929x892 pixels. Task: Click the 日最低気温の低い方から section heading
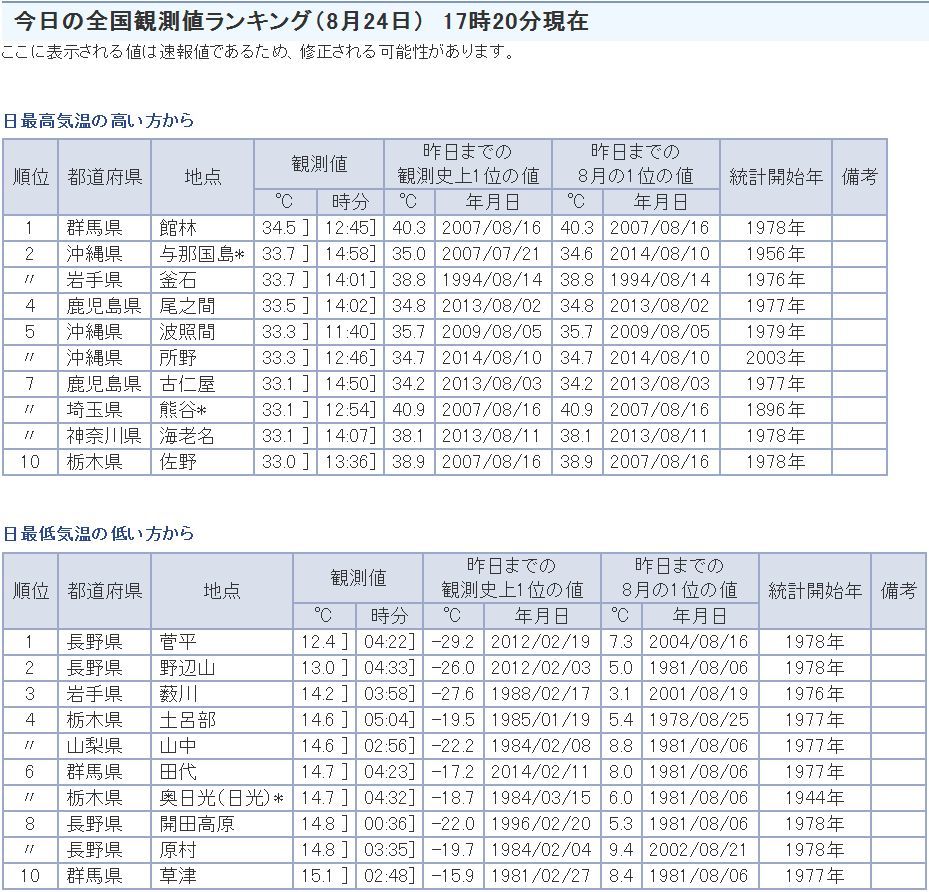[98, 534]
